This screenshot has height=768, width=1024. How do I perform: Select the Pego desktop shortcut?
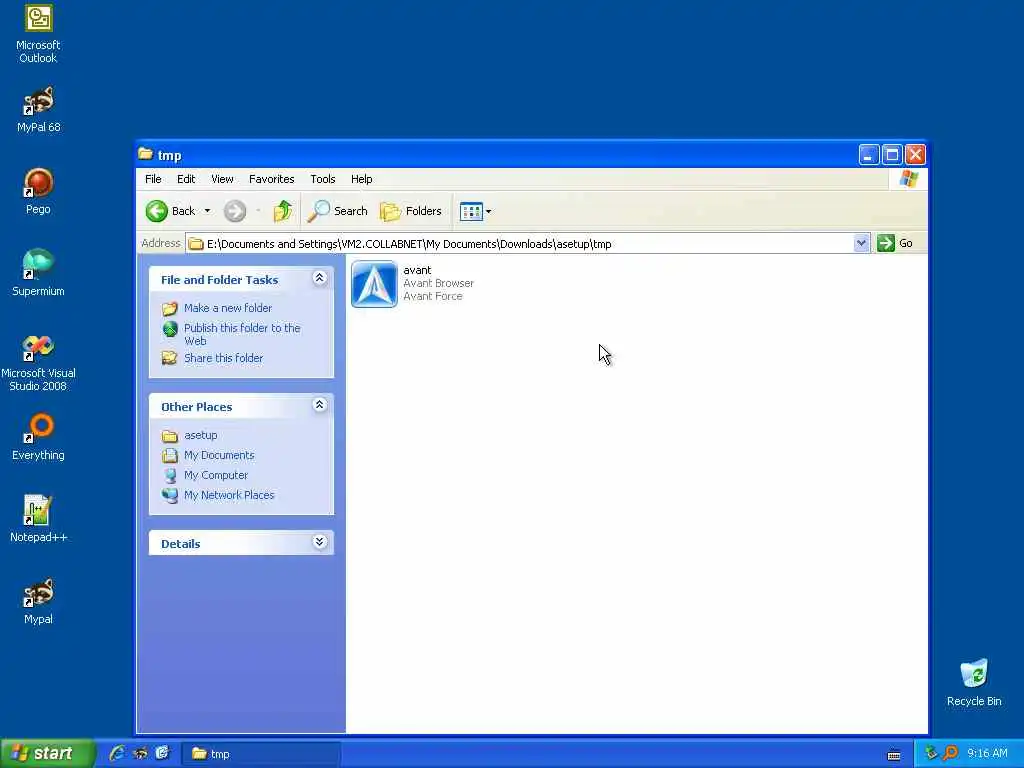coord(39,191)
